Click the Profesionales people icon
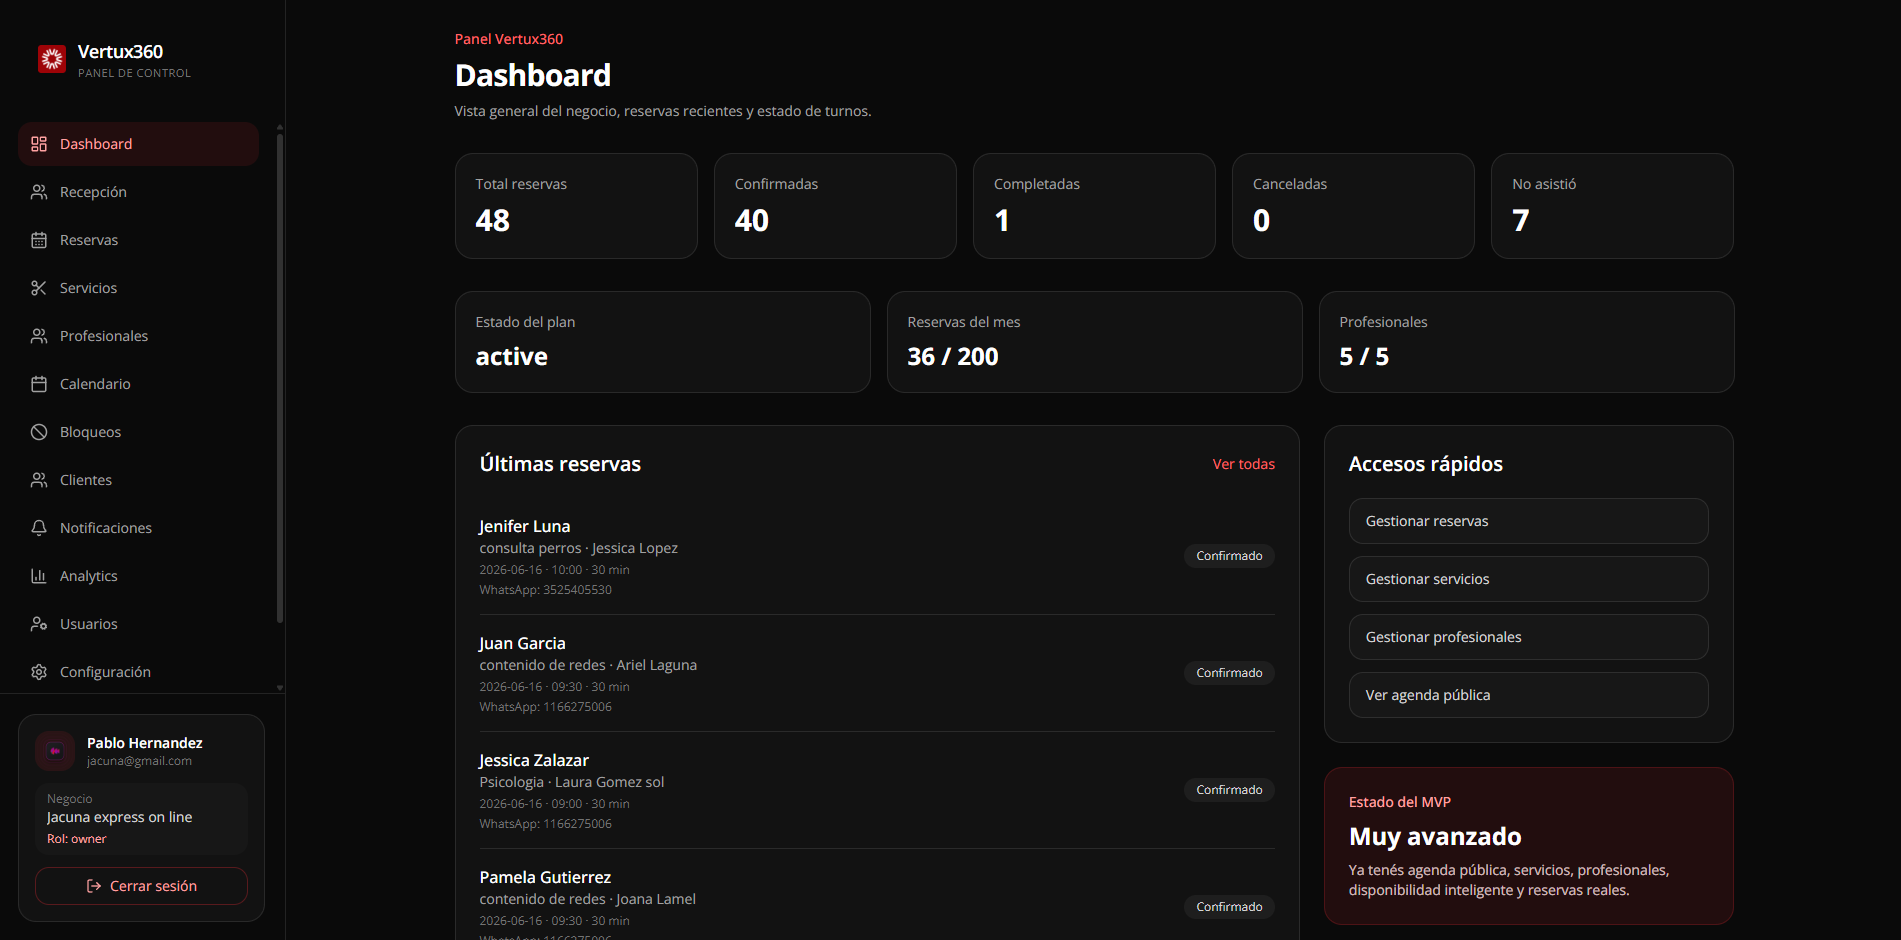 click(39, 336)
